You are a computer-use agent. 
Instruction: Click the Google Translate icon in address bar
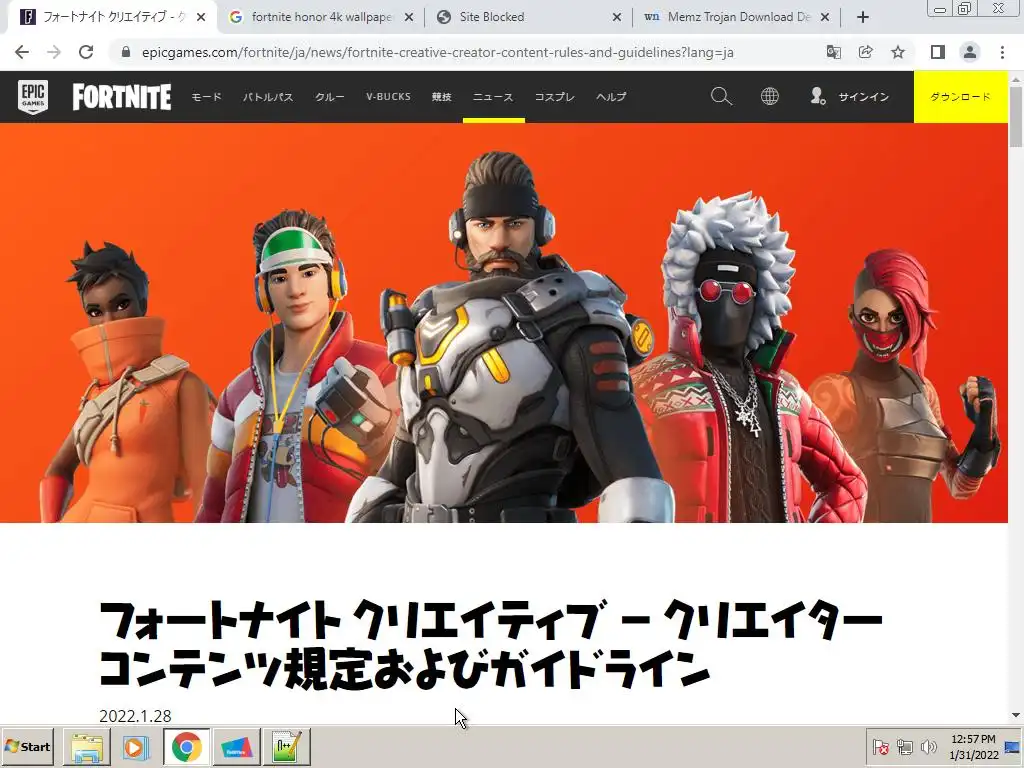(x=834, y=52)
